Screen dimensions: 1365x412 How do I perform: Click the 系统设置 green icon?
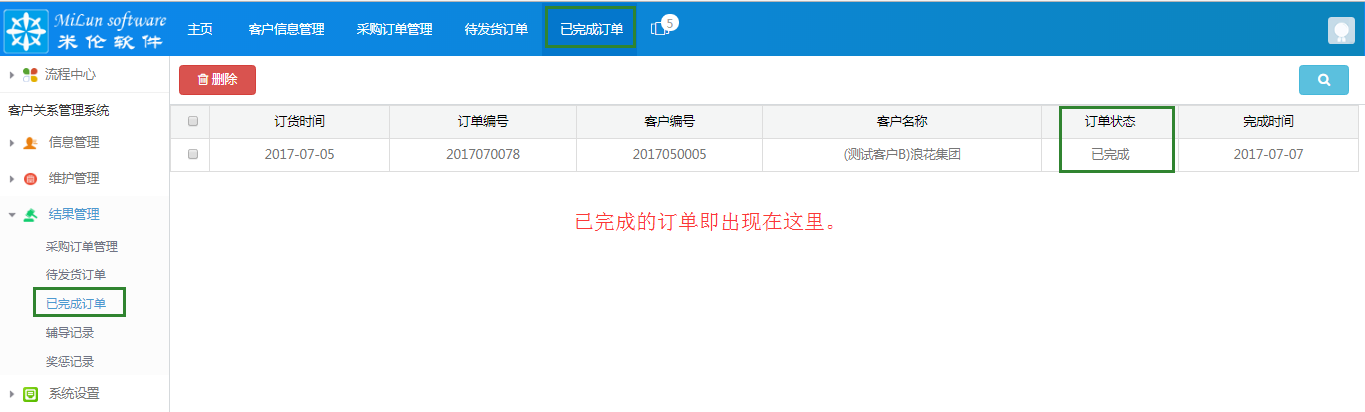pos(30,394)
